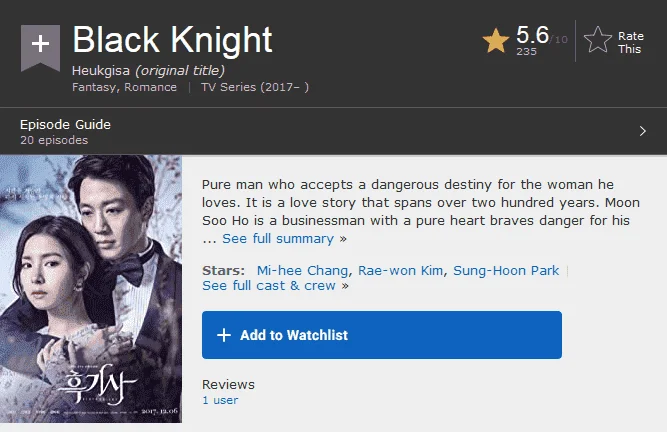667x432 pixels.
Task: Open Rae-won Kim's profile
Action: [x=400, y=270]
